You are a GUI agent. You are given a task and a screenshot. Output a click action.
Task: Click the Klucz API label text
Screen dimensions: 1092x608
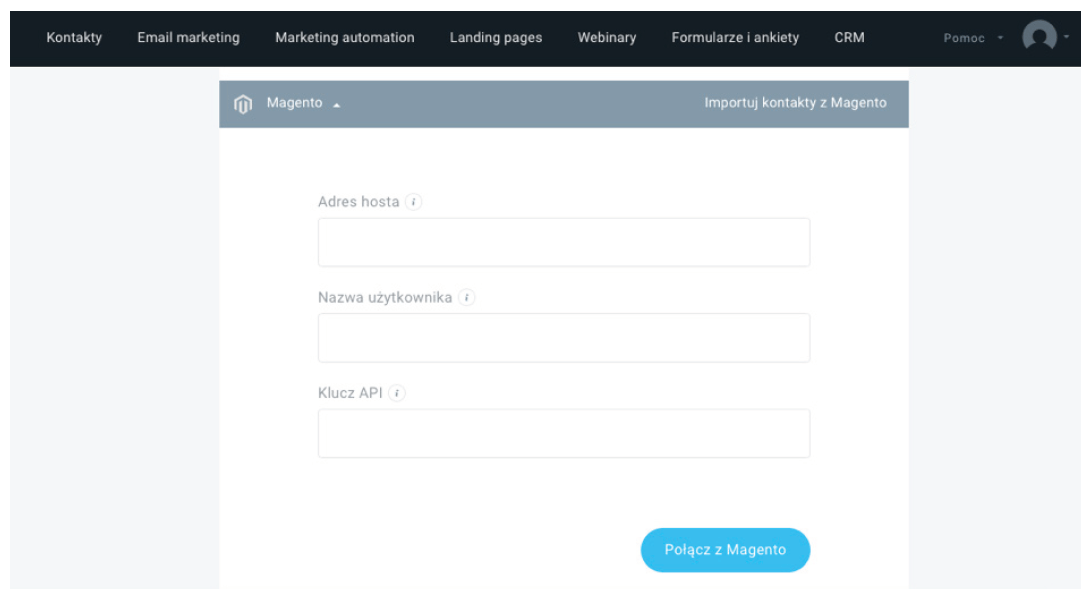tap(350, 393)
